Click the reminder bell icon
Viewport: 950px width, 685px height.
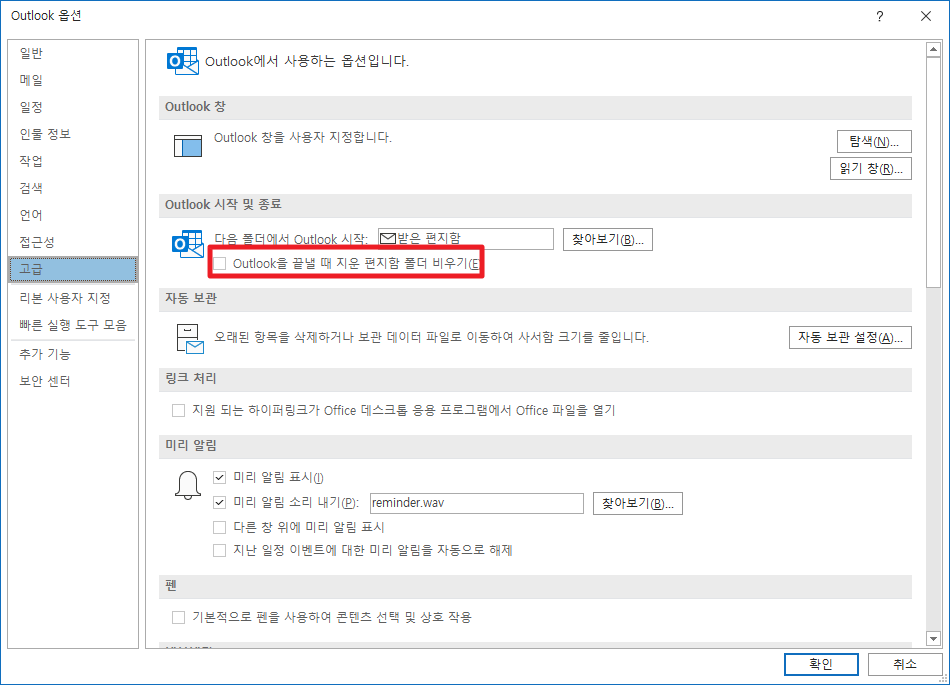(x=188, y=485)
